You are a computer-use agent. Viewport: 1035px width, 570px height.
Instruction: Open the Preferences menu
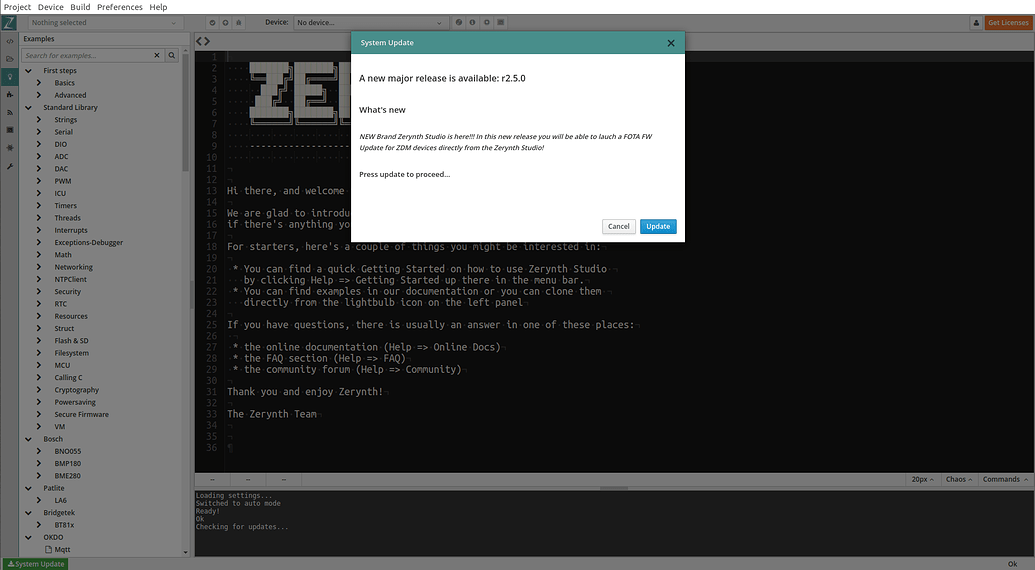coord(119,7)
